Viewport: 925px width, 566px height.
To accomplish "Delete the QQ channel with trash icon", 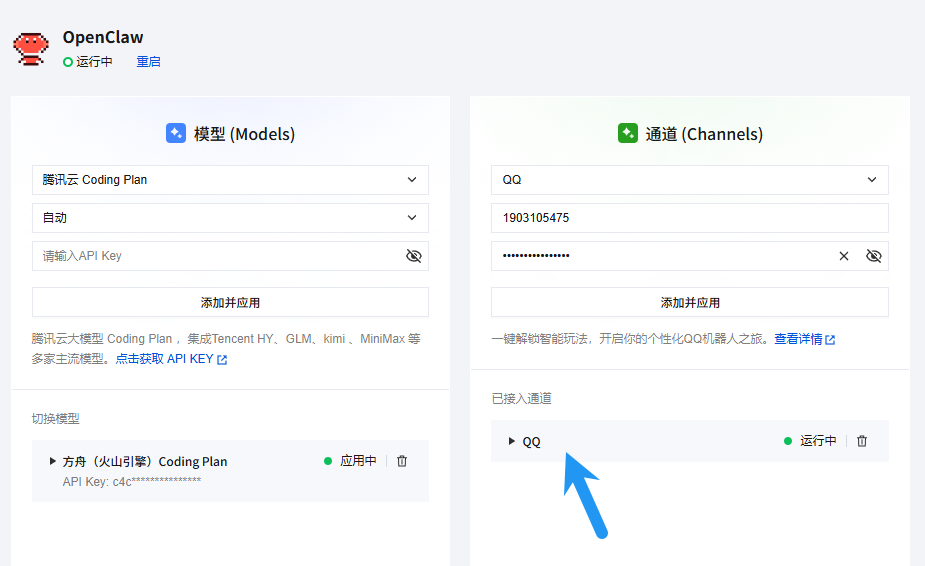I will (862, 441).
